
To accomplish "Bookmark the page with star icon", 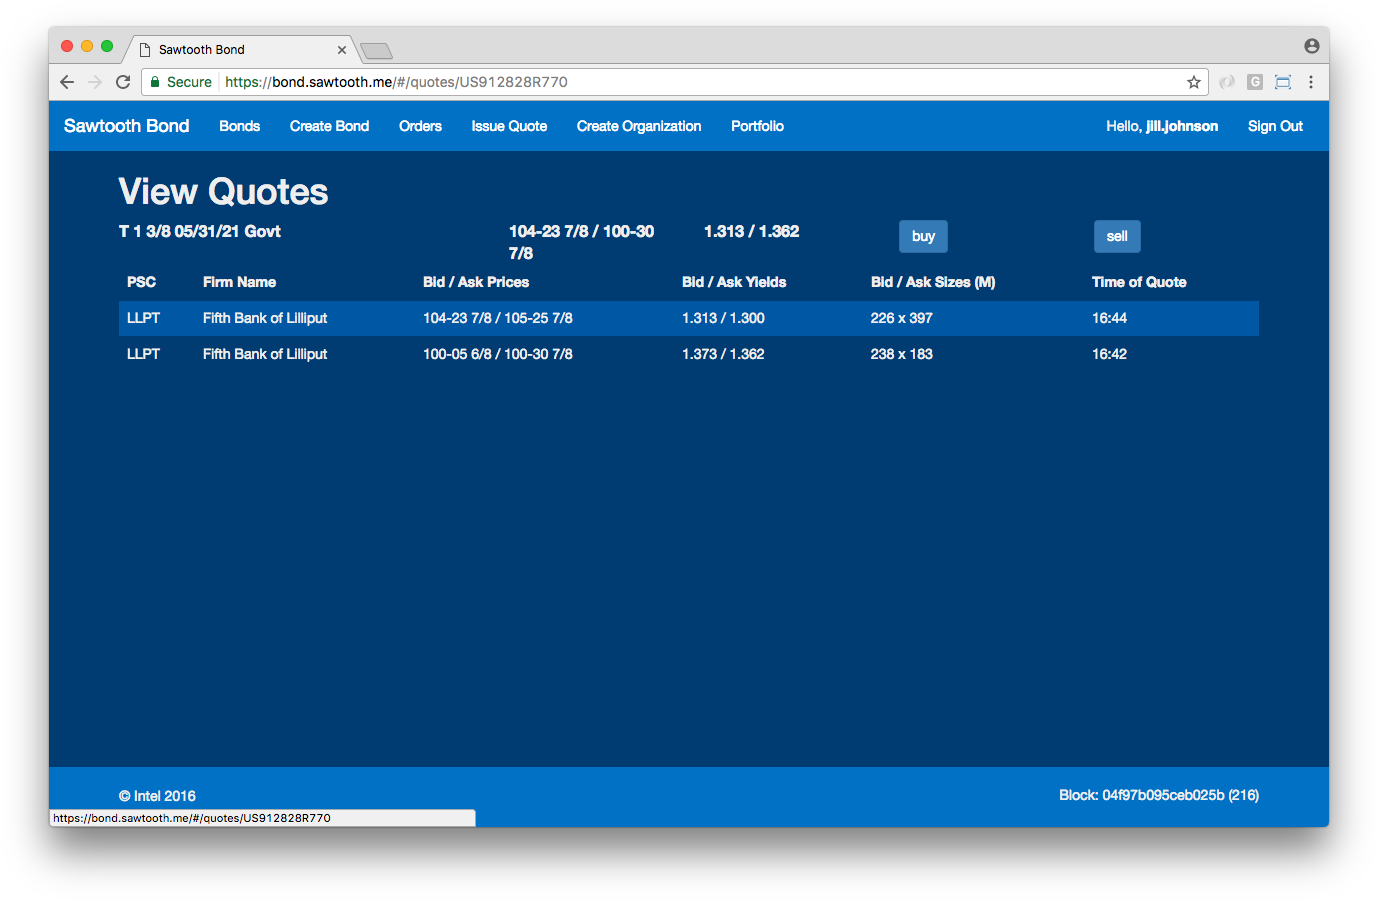I will (1193, 82).
